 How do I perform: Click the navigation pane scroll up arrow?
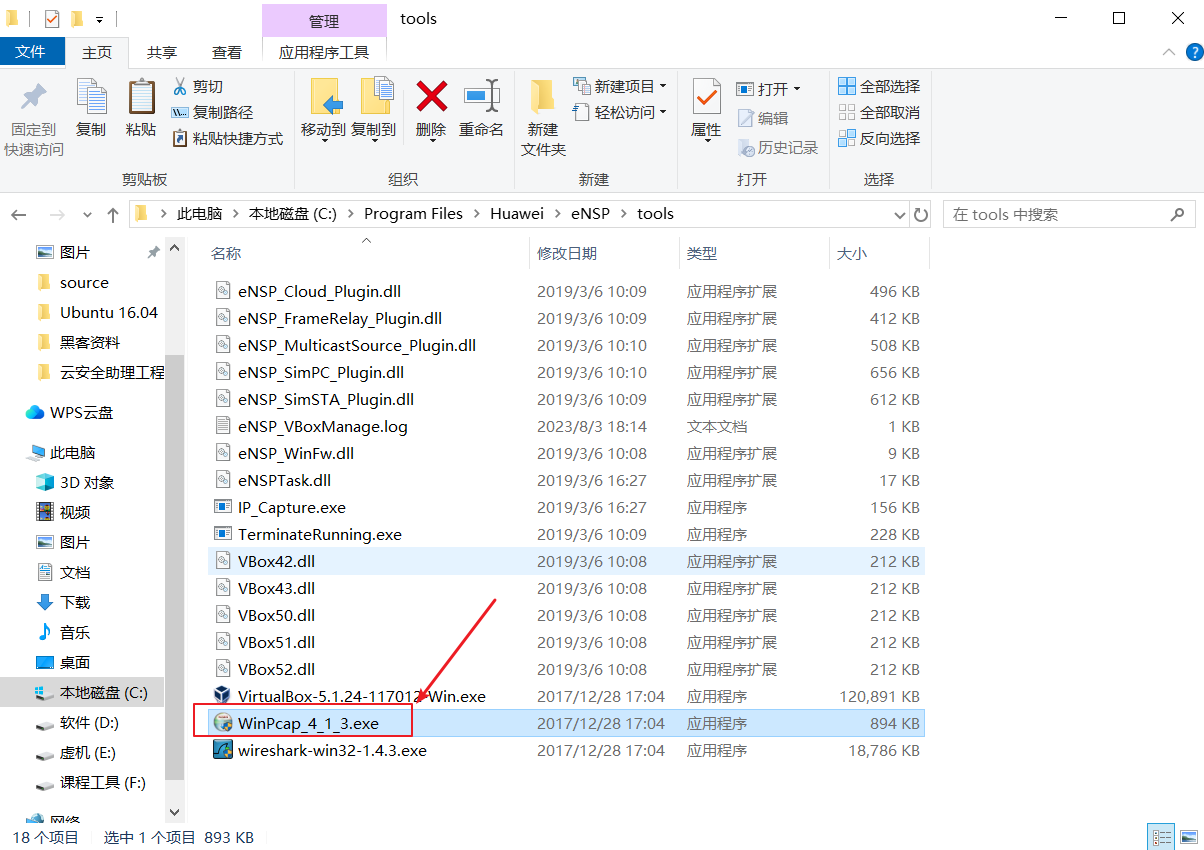(175, 248)
